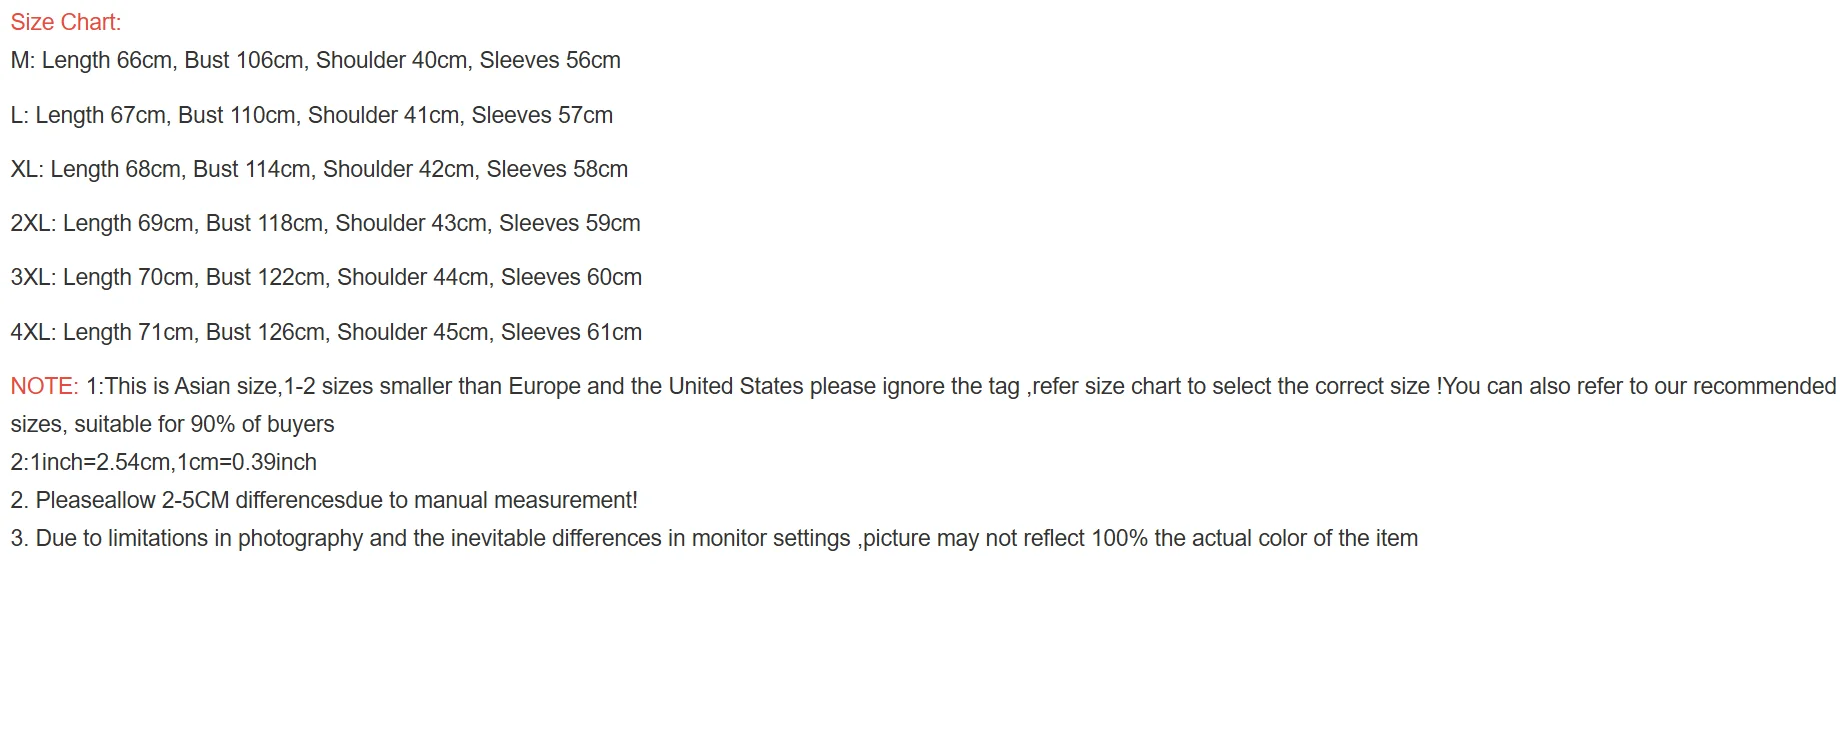Click the 2XL size measurements line
The height and width of the screenshot is (731, 1846).
325,223
